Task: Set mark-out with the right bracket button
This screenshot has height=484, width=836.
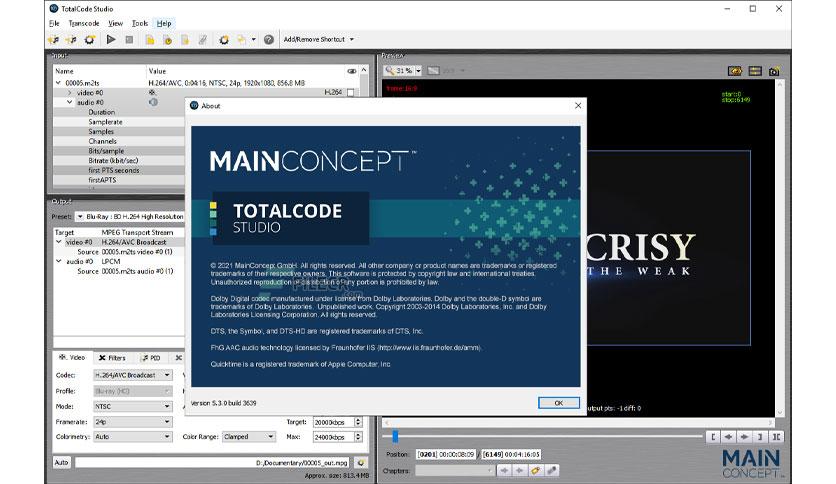Action: coord(760,437)
